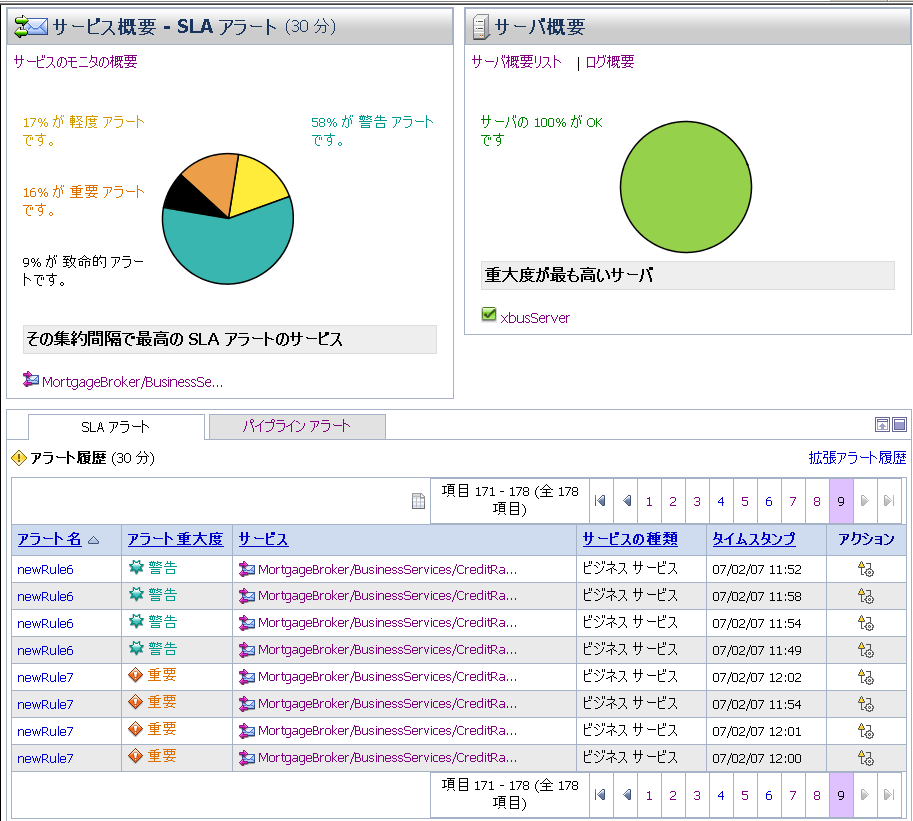Sort by アラート重大度 column
The height and width of the screenshot is (821, 913).
tap(175, 539)
